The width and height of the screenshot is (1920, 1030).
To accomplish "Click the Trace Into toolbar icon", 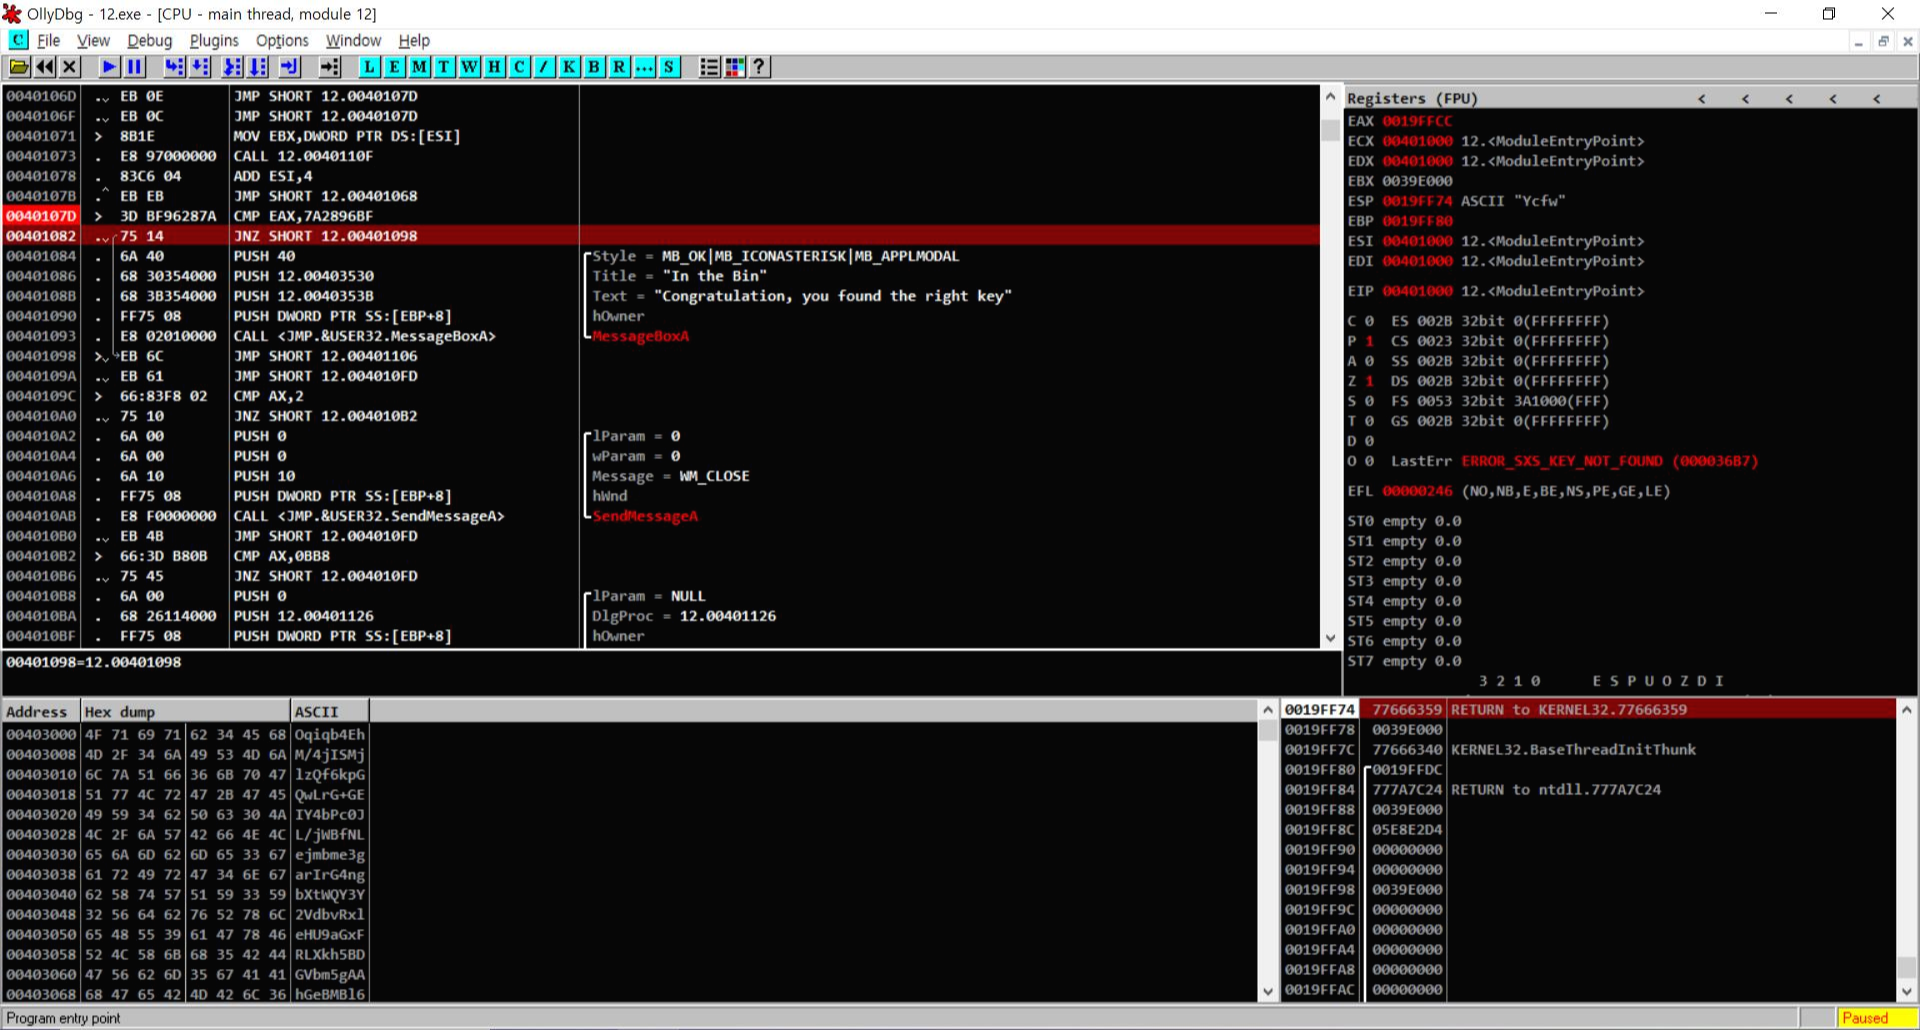I will coord(233,67).
